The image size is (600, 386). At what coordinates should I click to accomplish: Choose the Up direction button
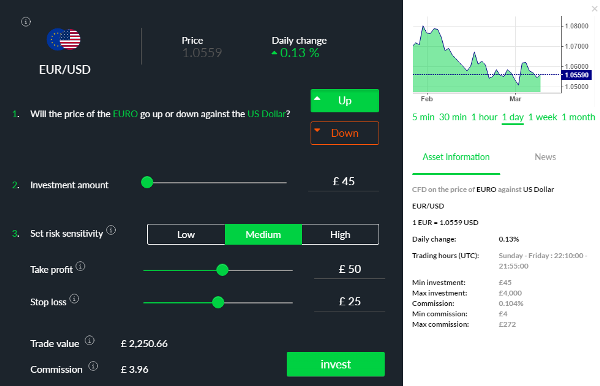345,101
